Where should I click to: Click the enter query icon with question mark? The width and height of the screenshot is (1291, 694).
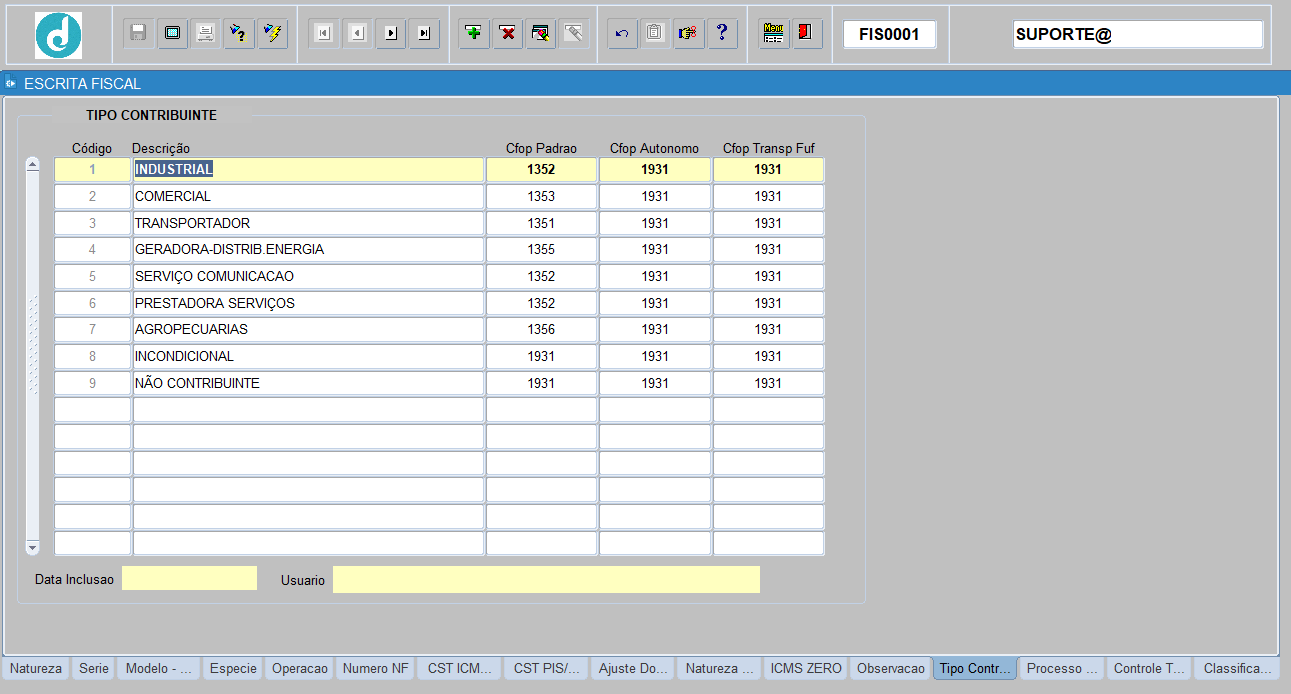coord(238,33)
